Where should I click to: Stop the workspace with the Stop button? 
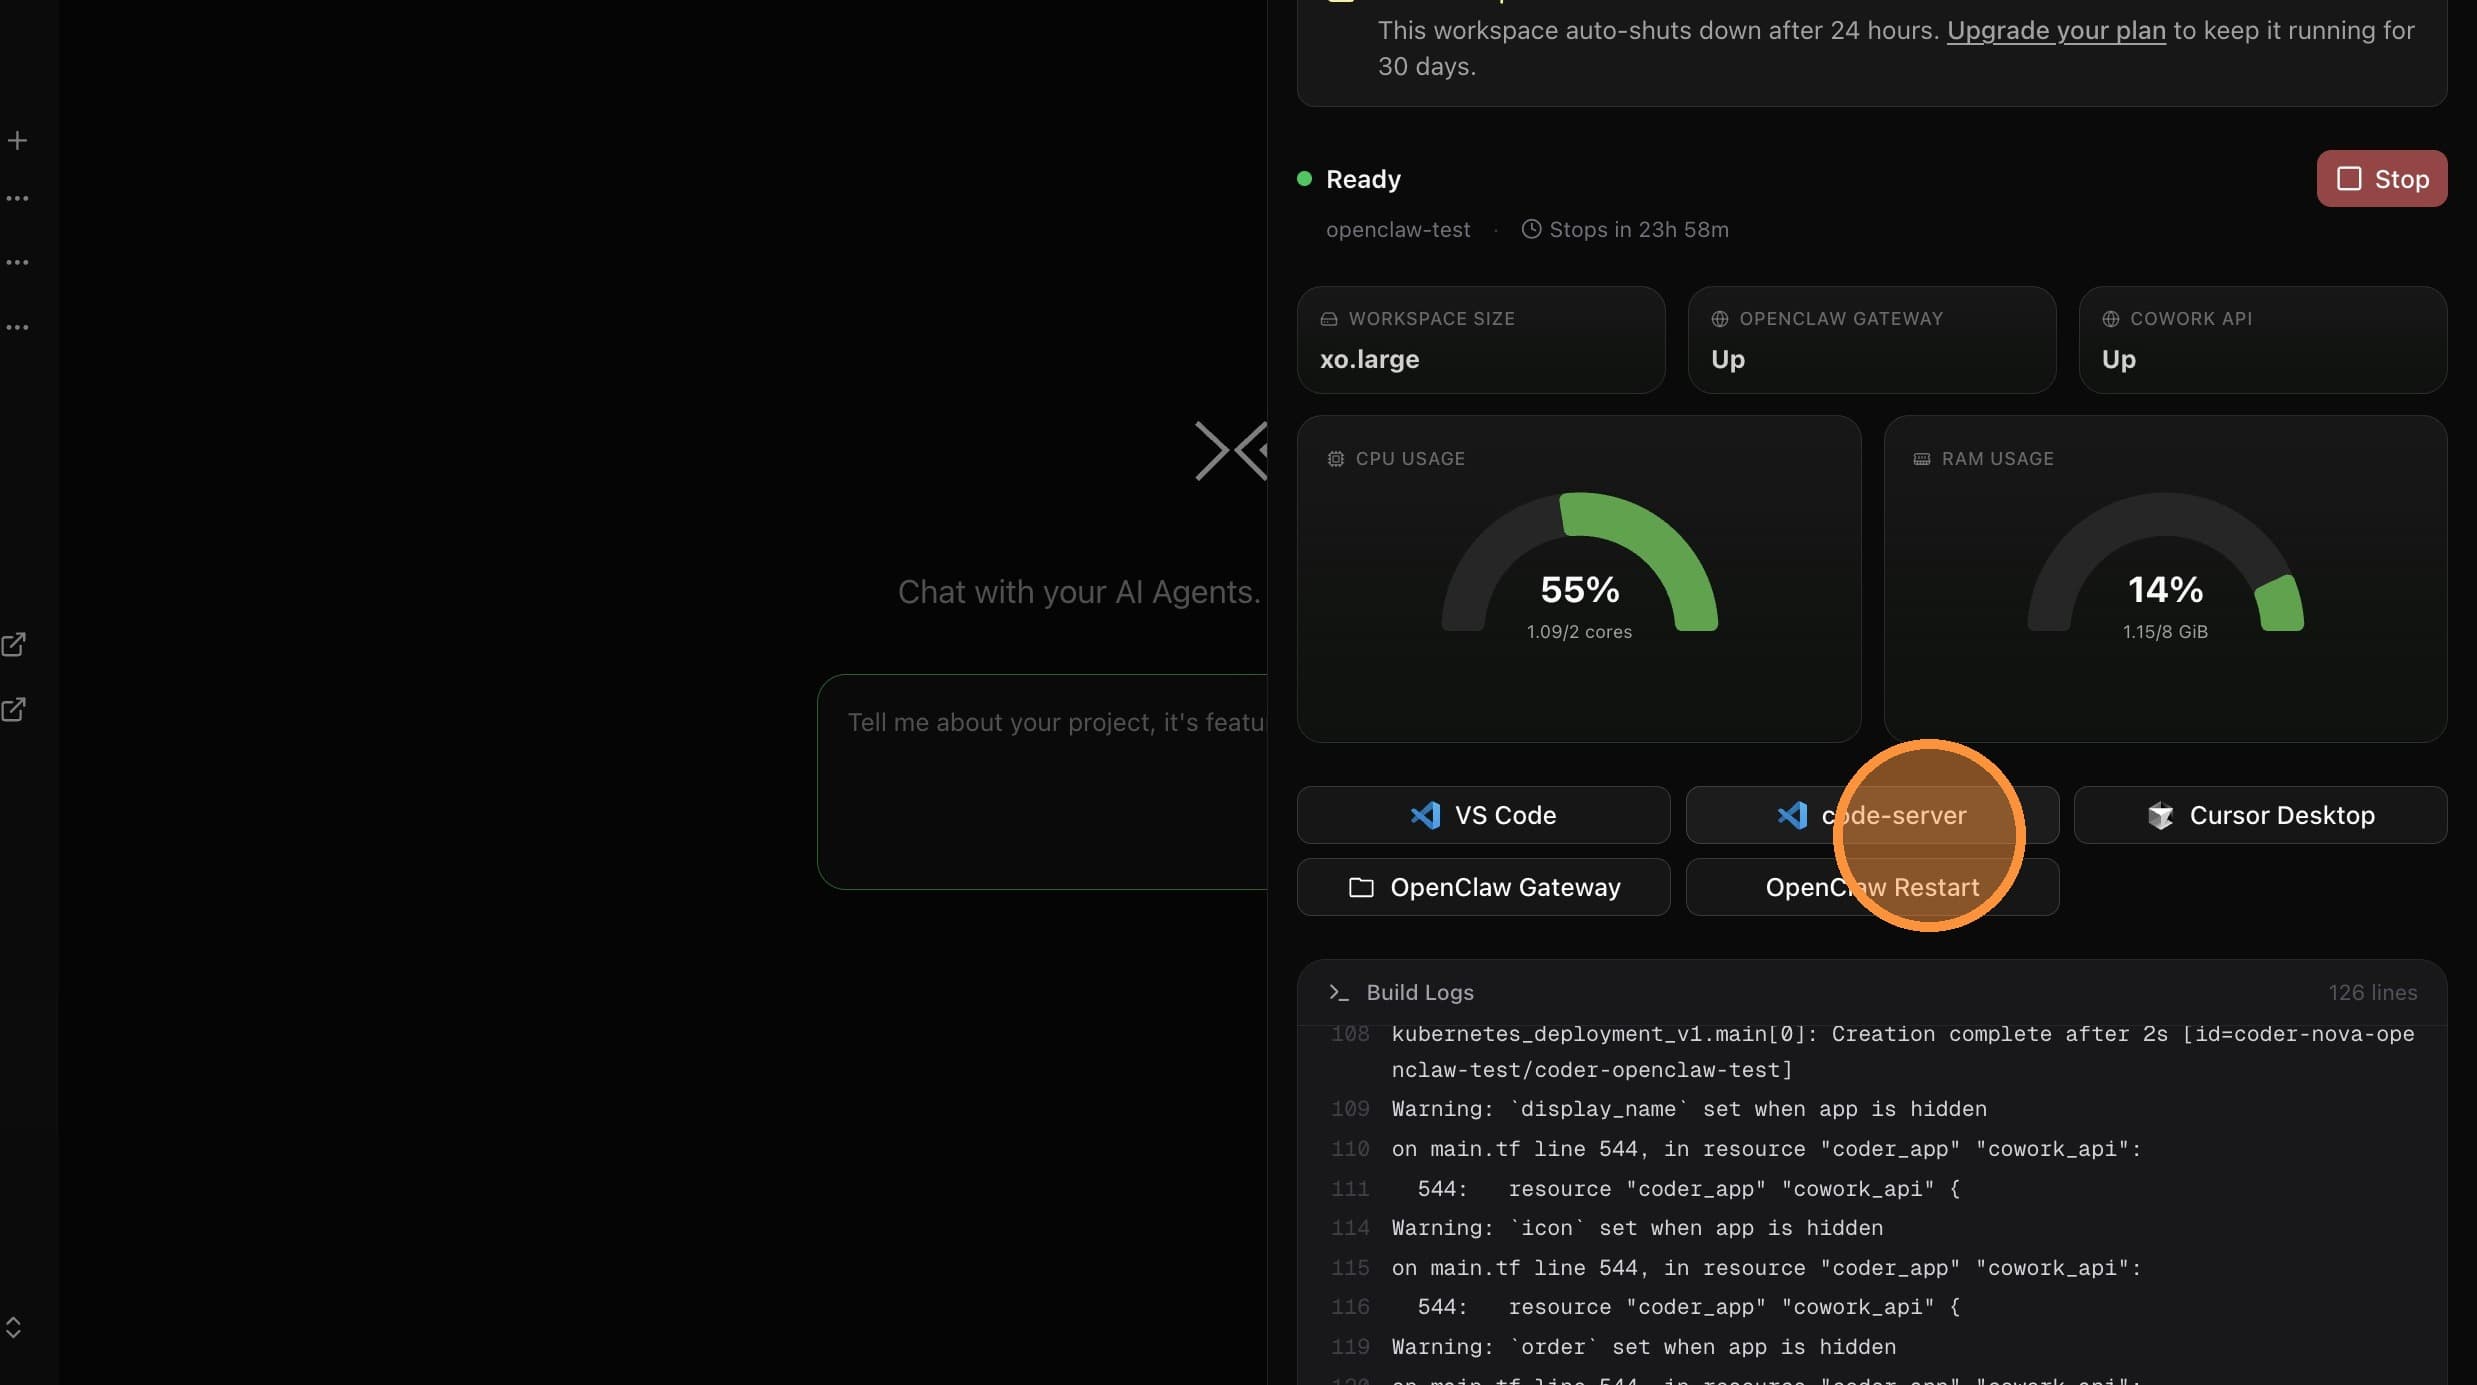(x=2381, y=179)
